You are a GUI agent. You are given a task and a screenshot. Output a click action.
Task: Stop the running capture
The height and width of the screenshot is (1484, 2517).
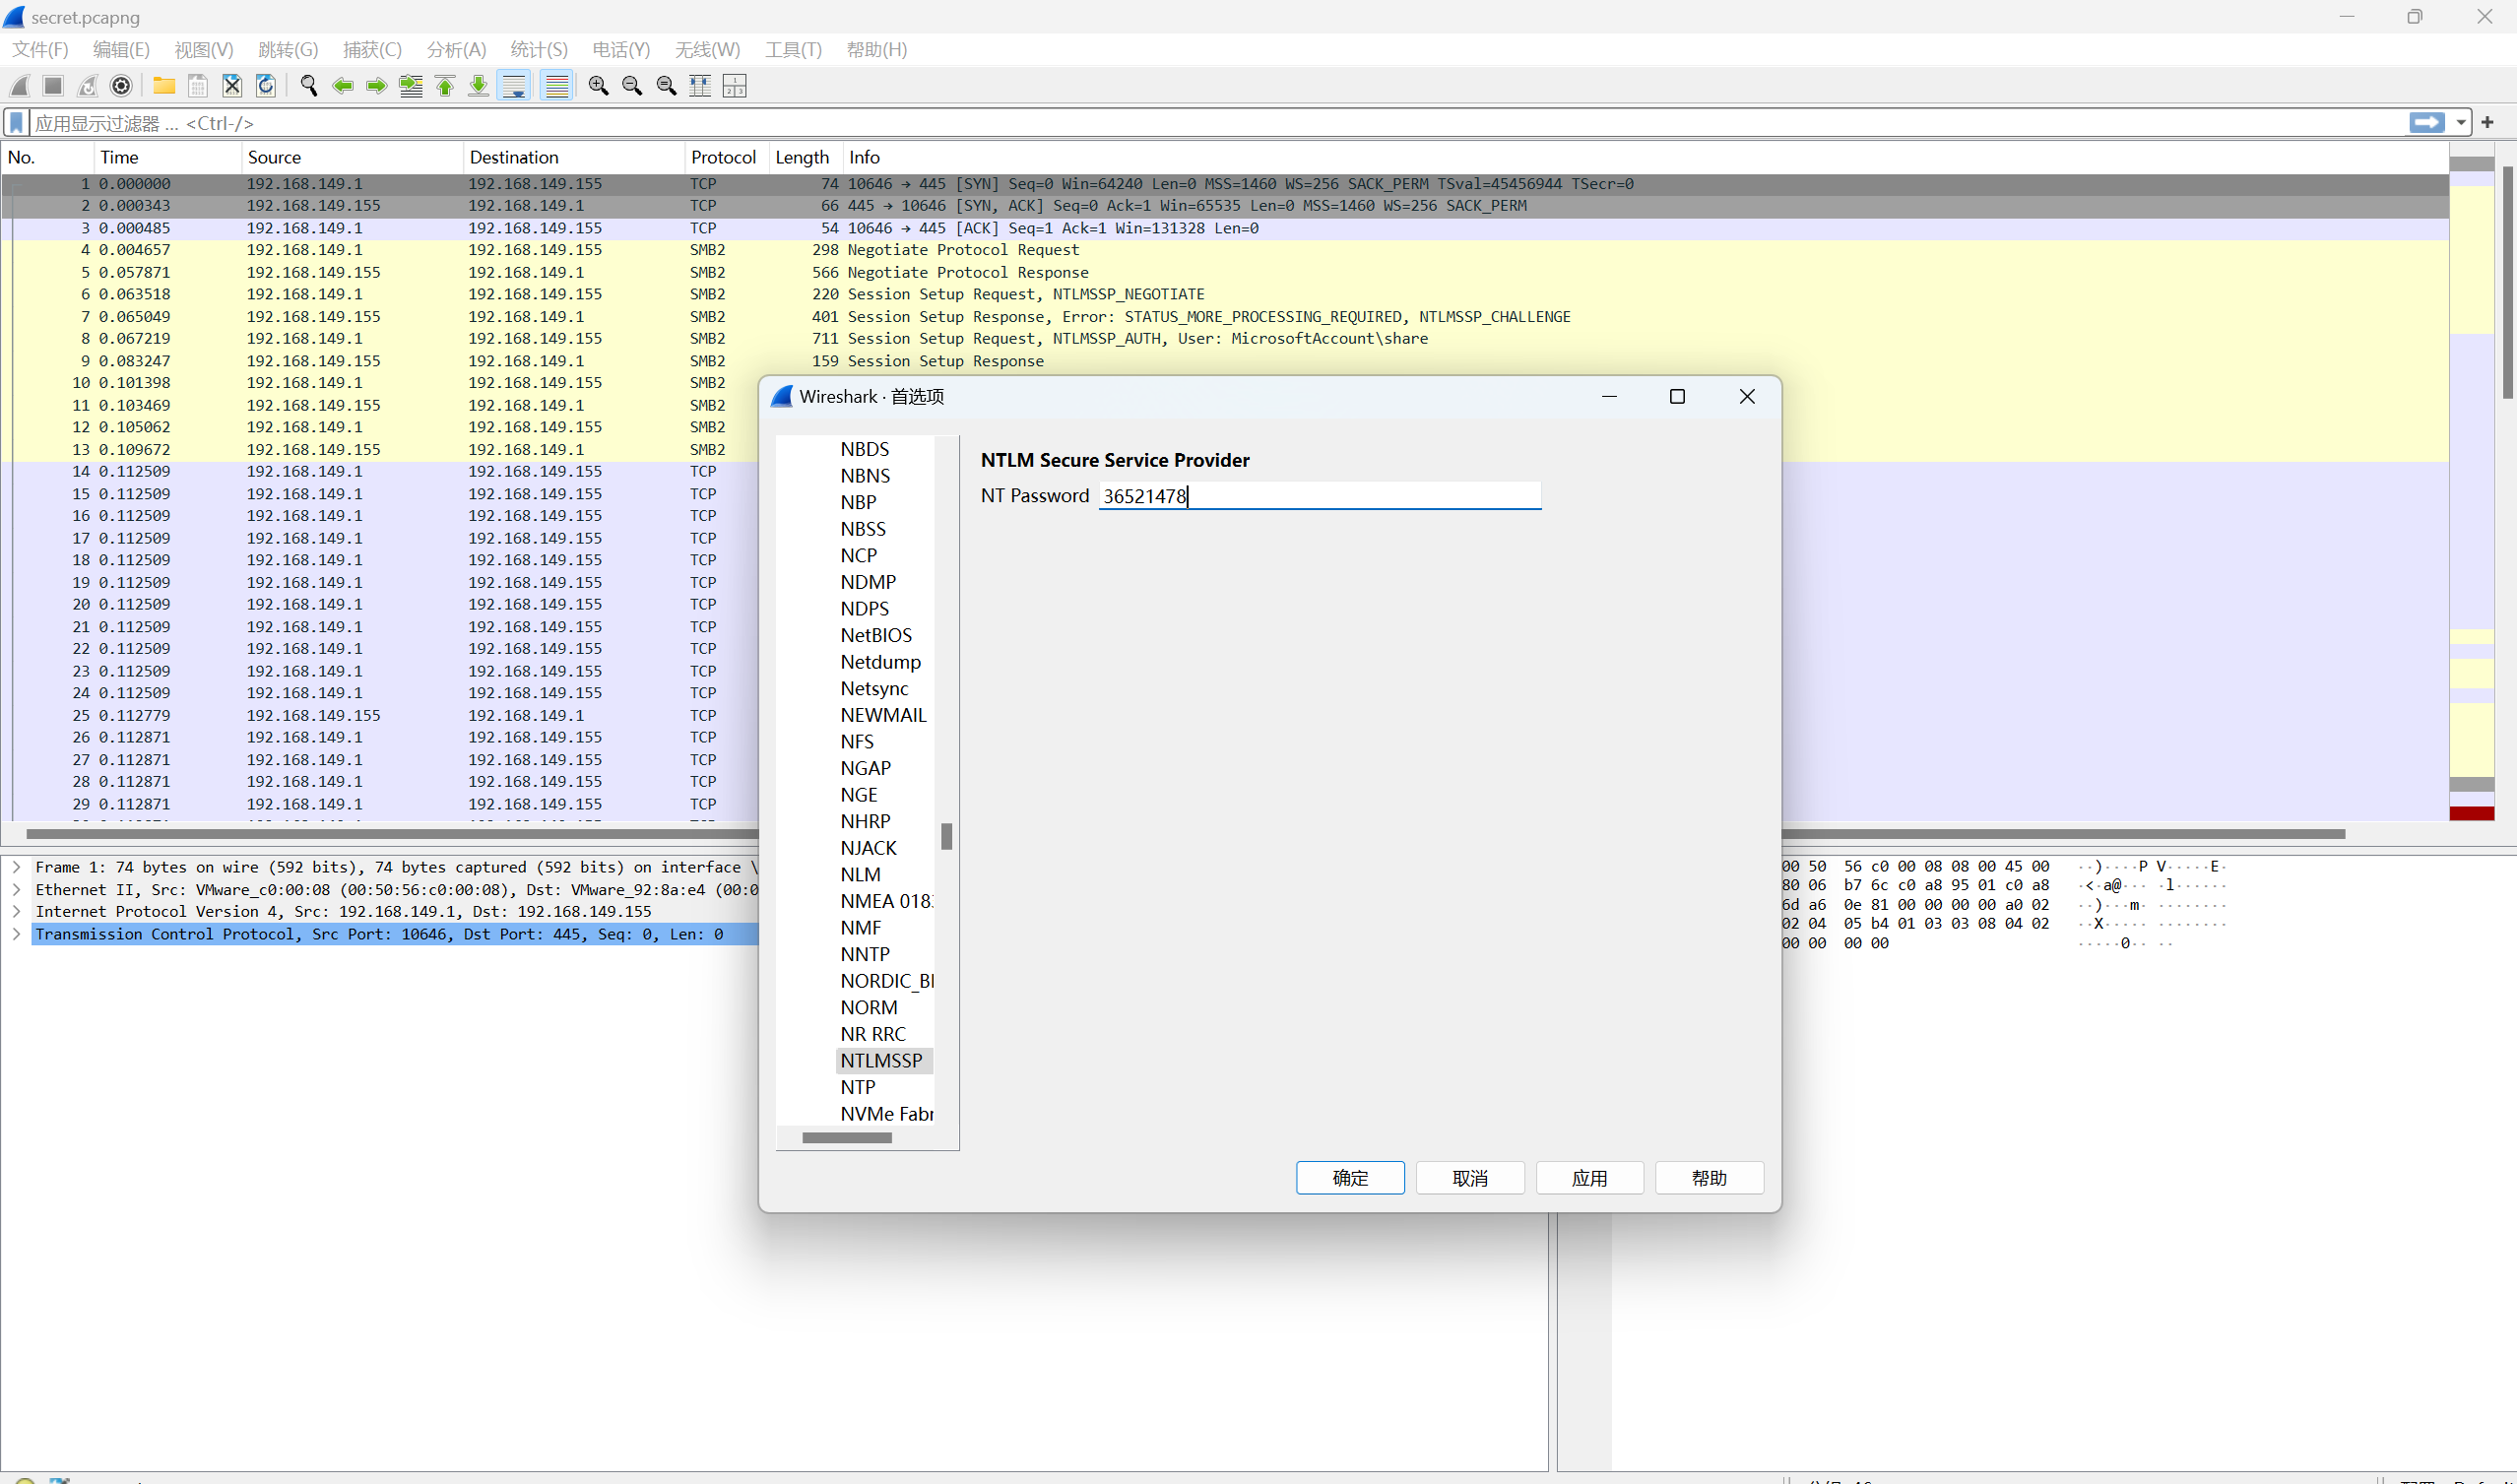(54, 86)
